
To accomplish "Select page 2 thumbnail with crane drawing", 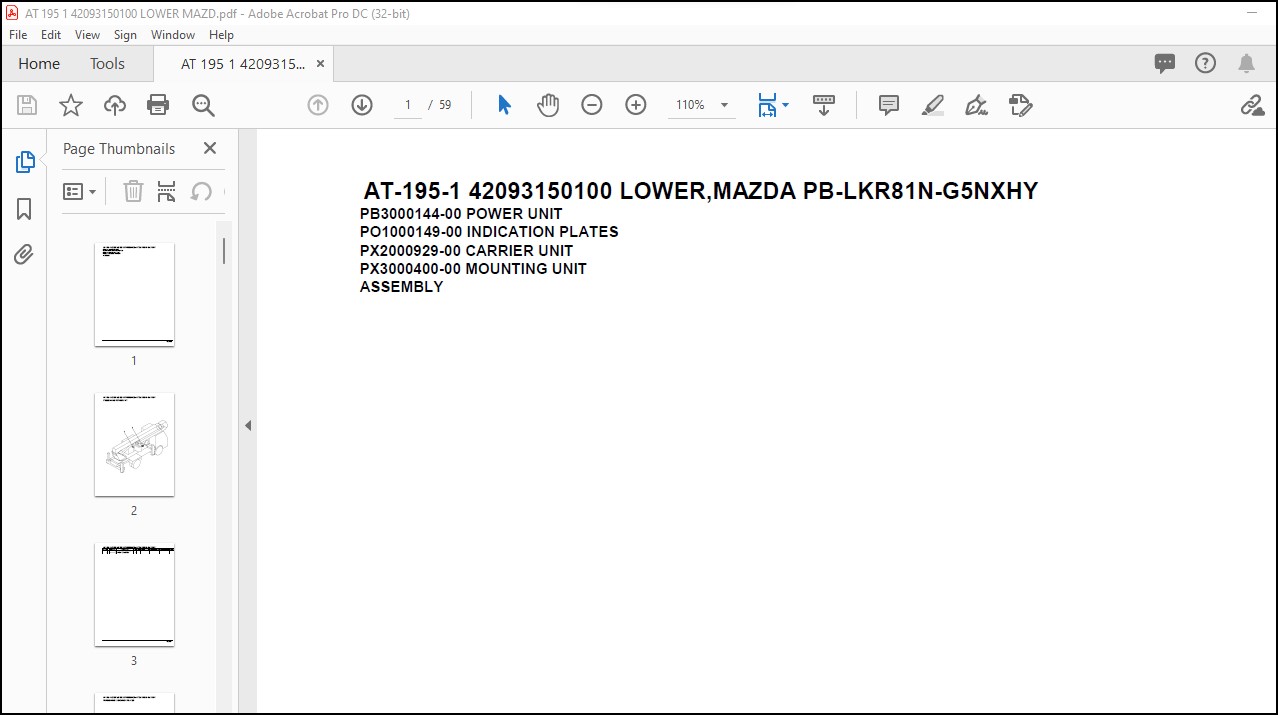I will pos(134,445).
